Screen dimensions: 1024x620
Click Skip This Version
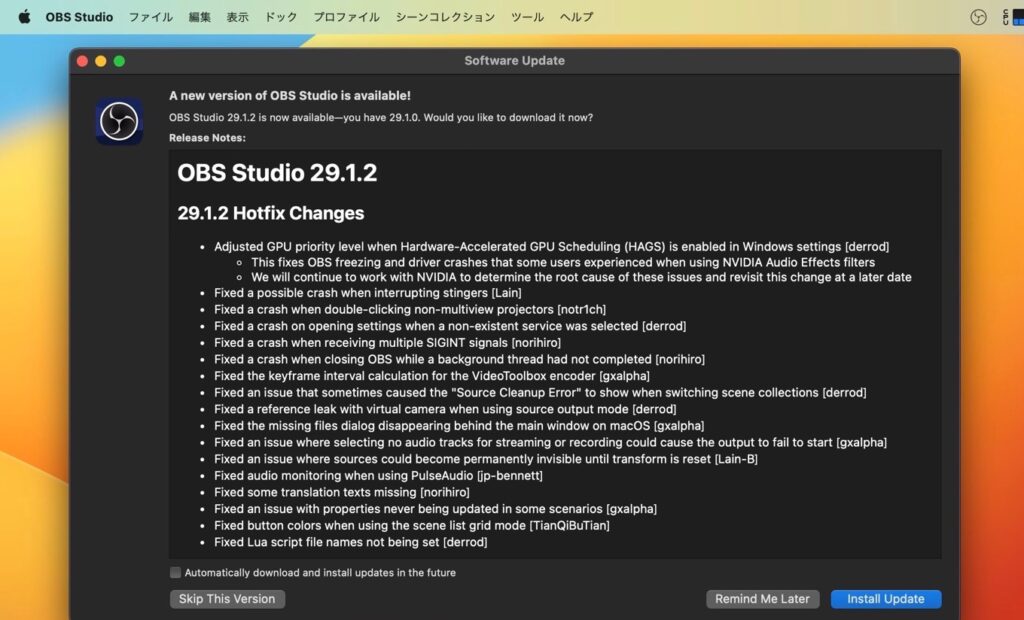point(227,598)
